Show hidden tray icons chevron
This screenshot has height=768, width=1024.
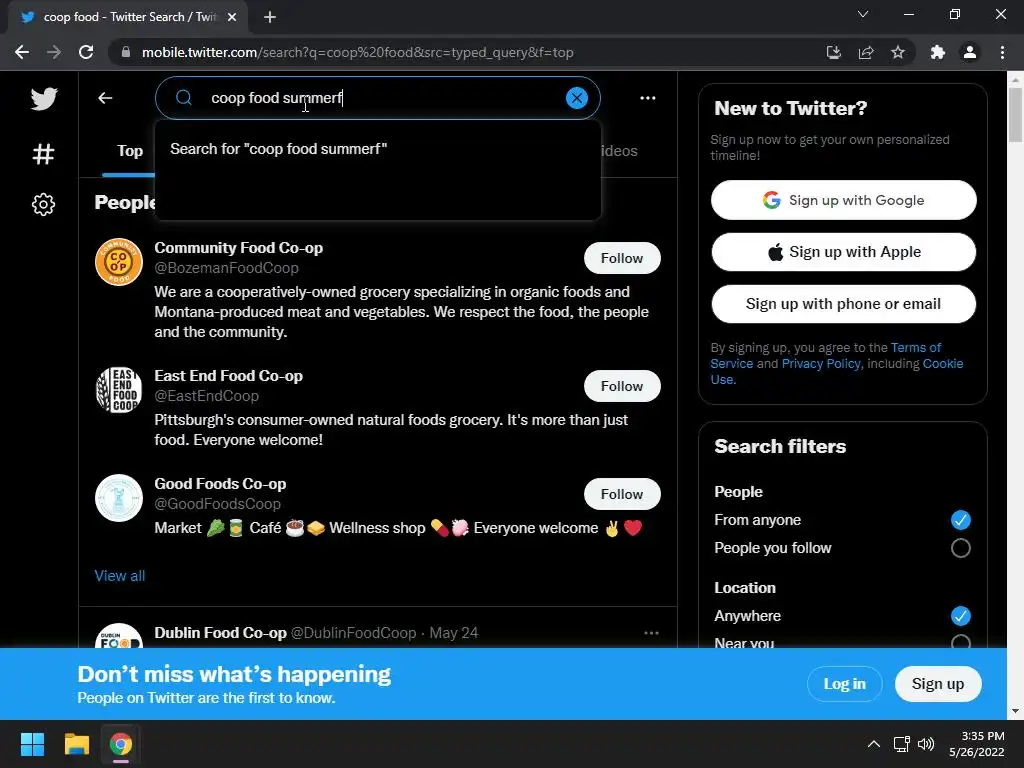point(873,744)
